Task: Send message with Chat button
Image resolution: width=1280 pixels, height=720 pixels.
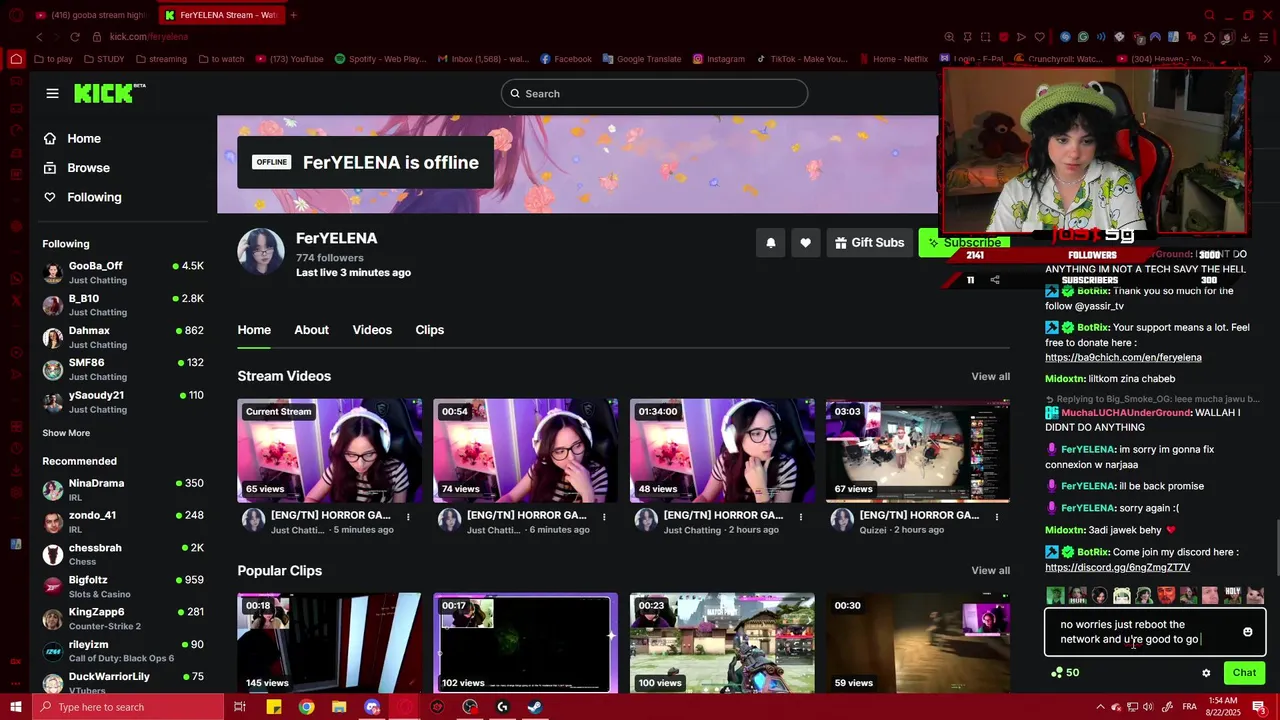Action: 1244,673
